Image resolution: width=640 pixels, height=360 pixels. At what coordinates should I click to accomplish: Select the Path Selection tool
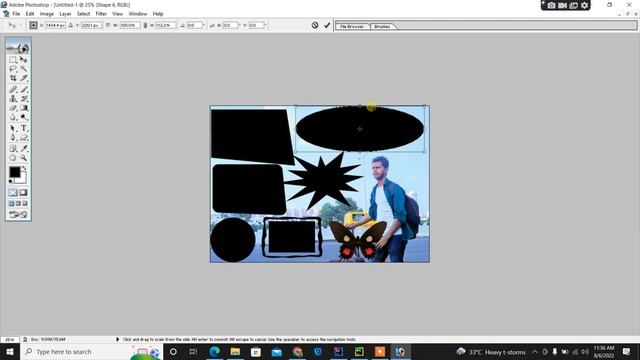13,129
